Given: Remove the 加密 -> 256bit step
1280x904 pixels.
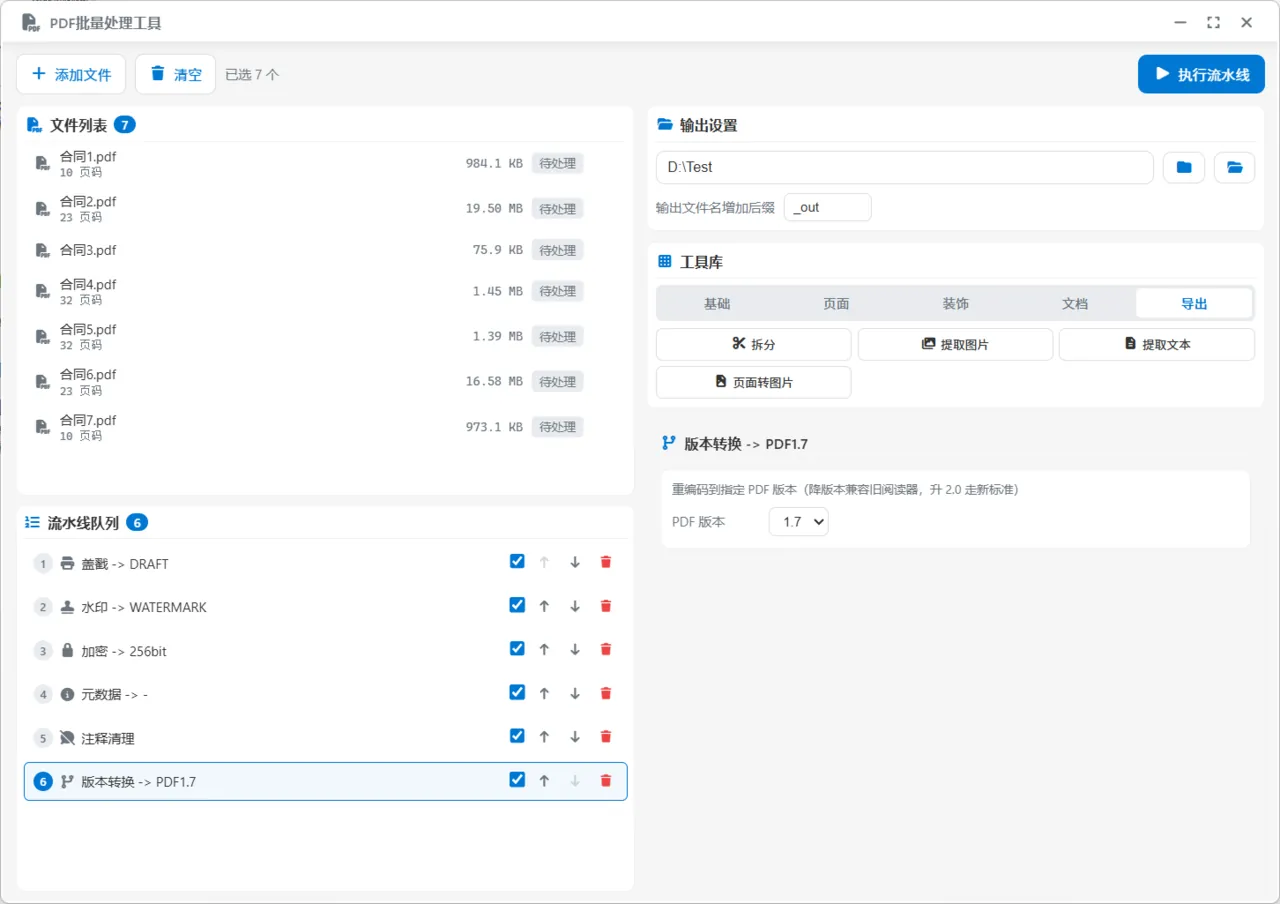Looking at the screenshot, I should pos(605,649).
